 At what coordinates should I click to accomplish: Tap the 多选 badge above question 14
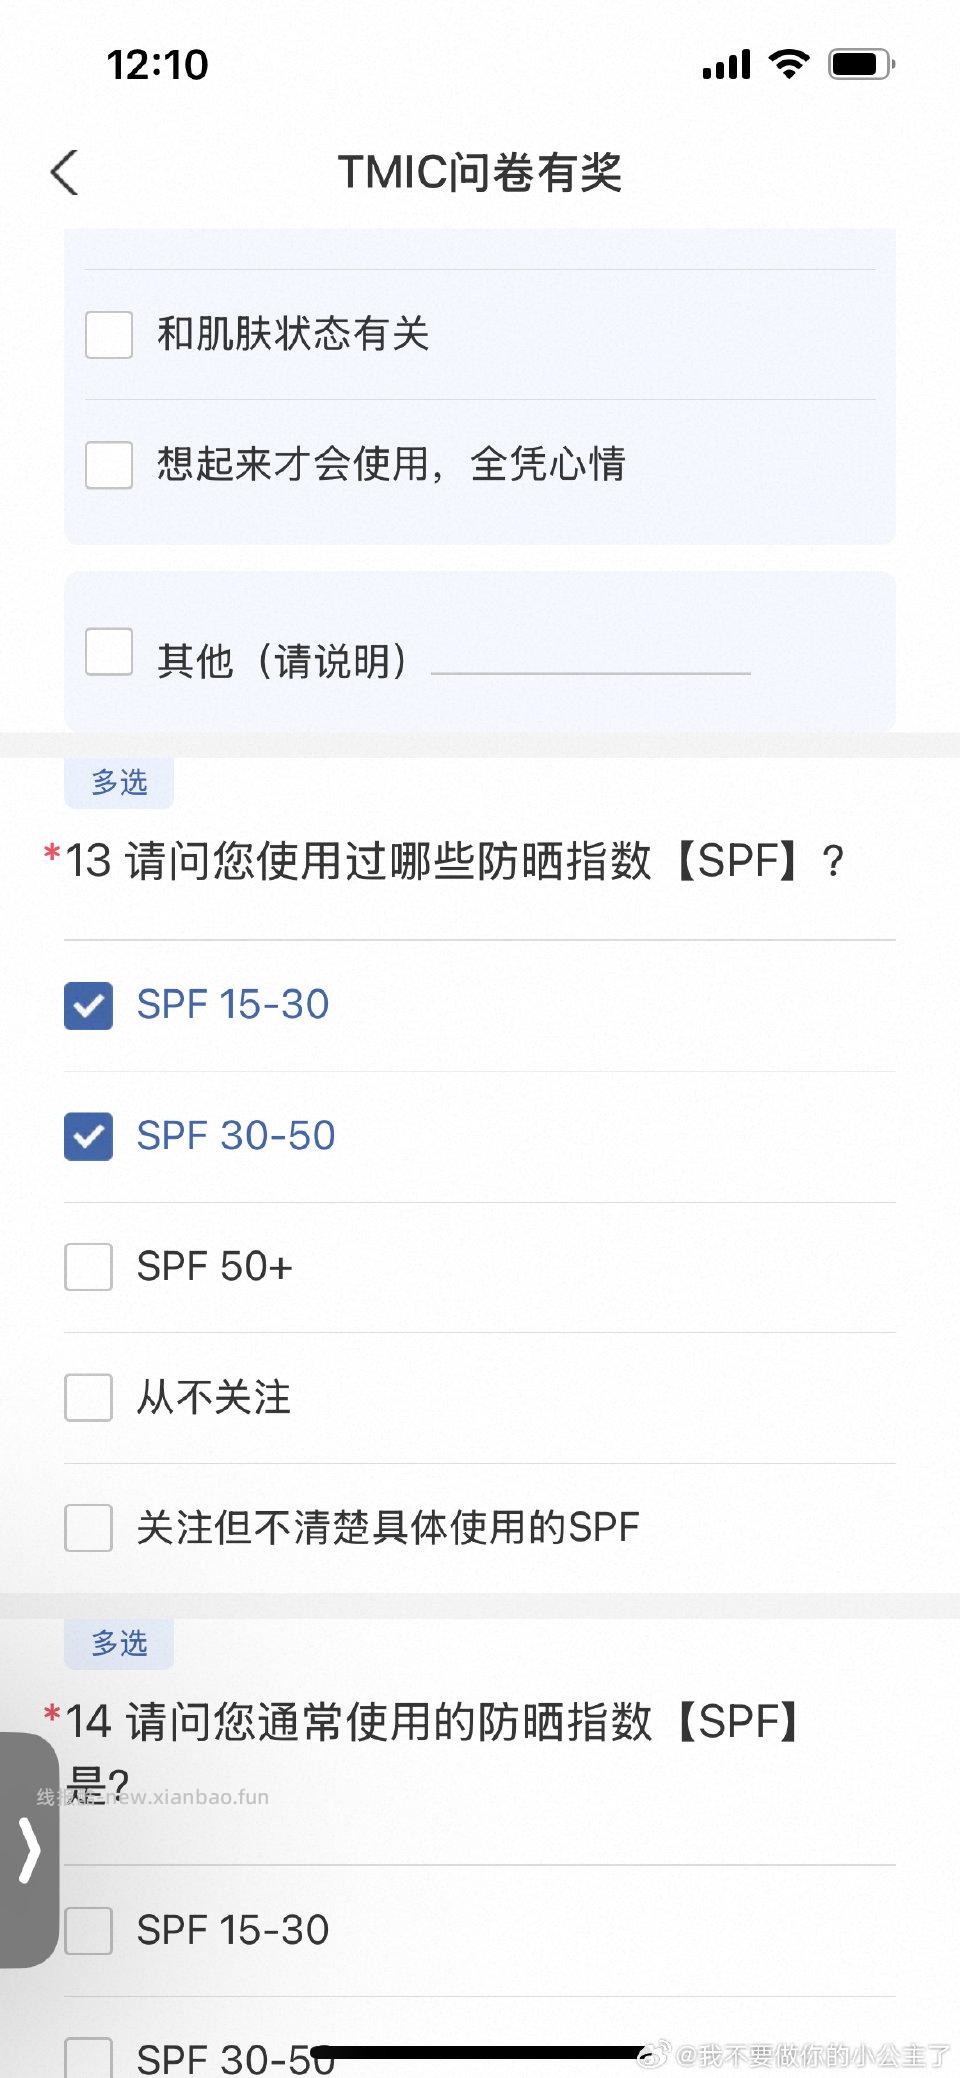[x=118, y=1642]
